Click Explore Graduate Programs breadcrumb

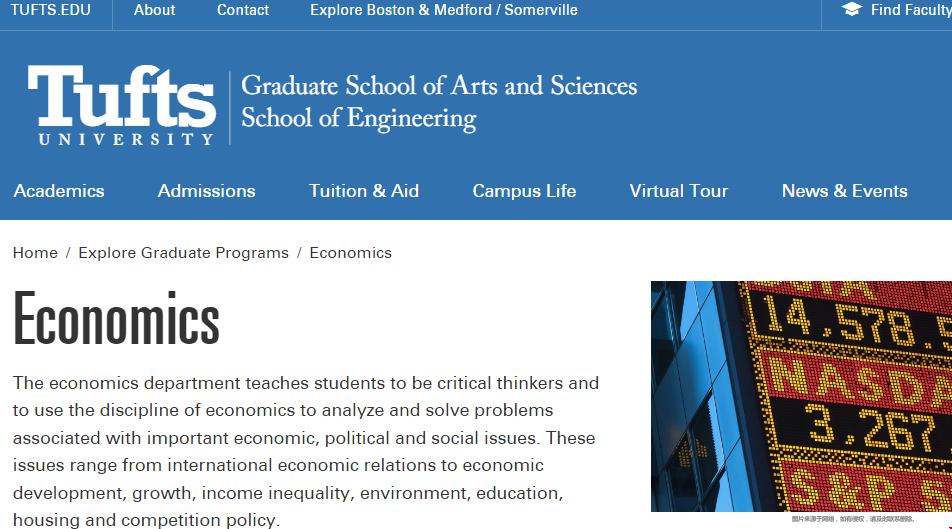183,253
